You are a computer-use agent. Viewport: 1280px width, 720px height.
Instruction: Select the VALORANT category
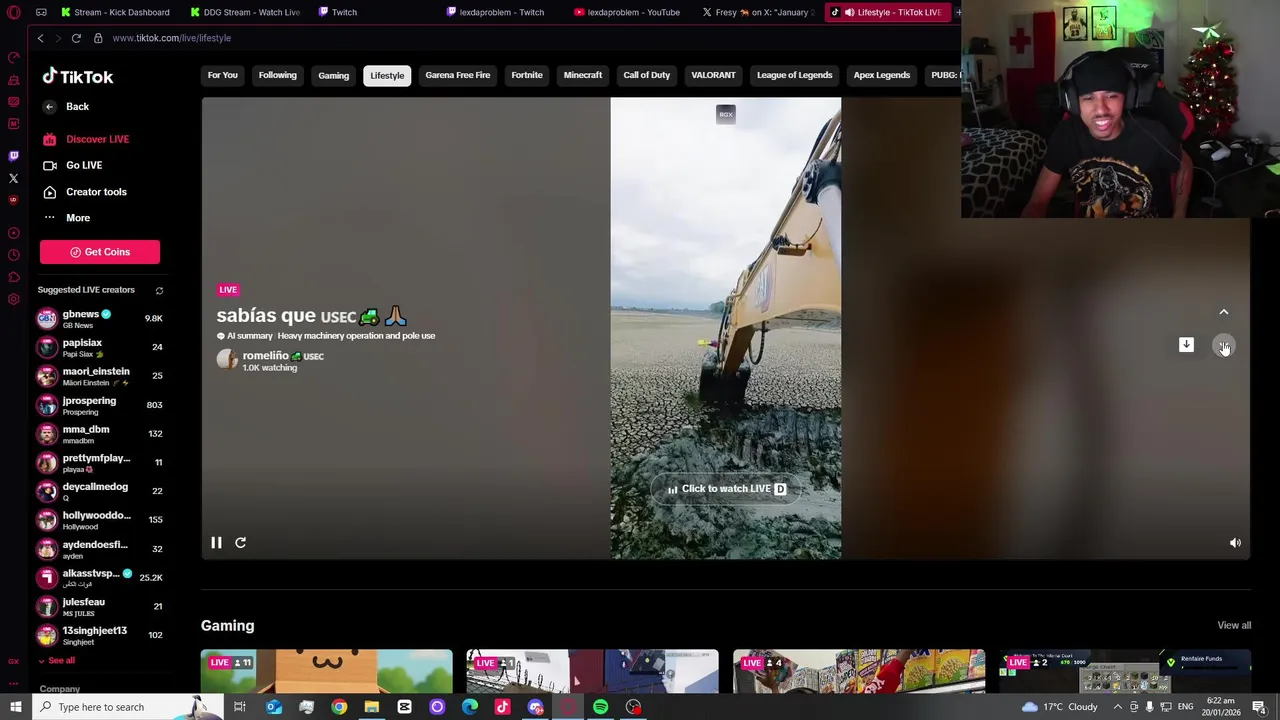[713, 75]
